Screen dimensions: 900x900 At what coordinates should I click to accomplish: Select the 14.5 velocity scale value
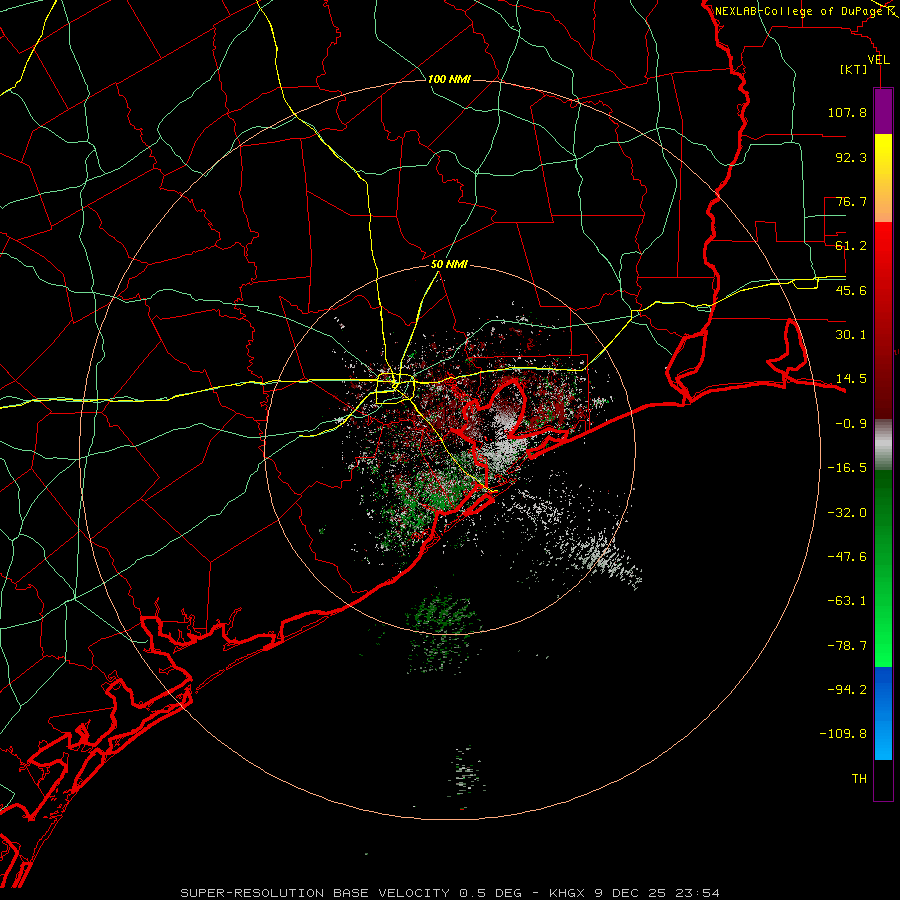point(851,379)
